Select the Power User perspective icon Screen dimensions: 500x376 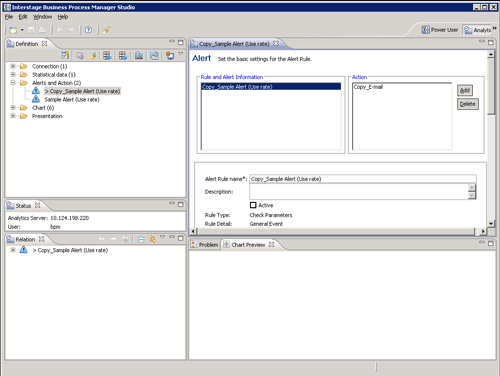(425, 30)
